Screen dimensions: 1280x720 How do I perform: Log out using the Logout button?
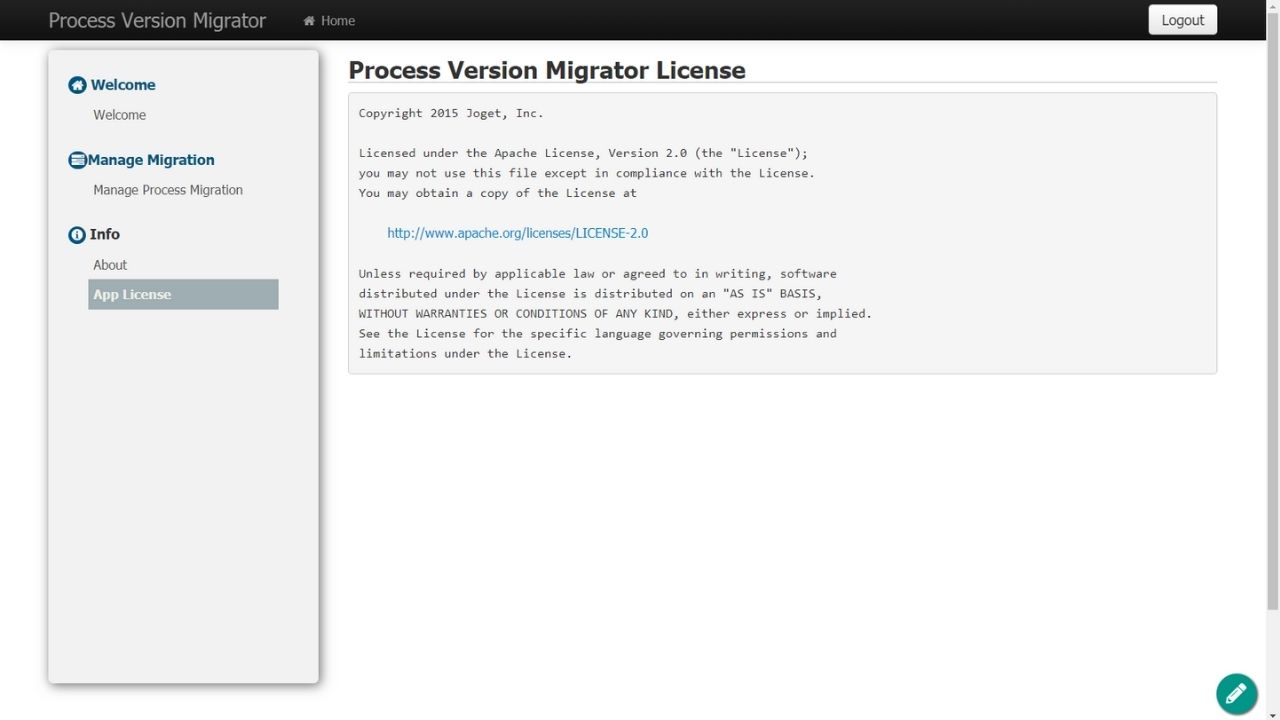[1182, 20]
